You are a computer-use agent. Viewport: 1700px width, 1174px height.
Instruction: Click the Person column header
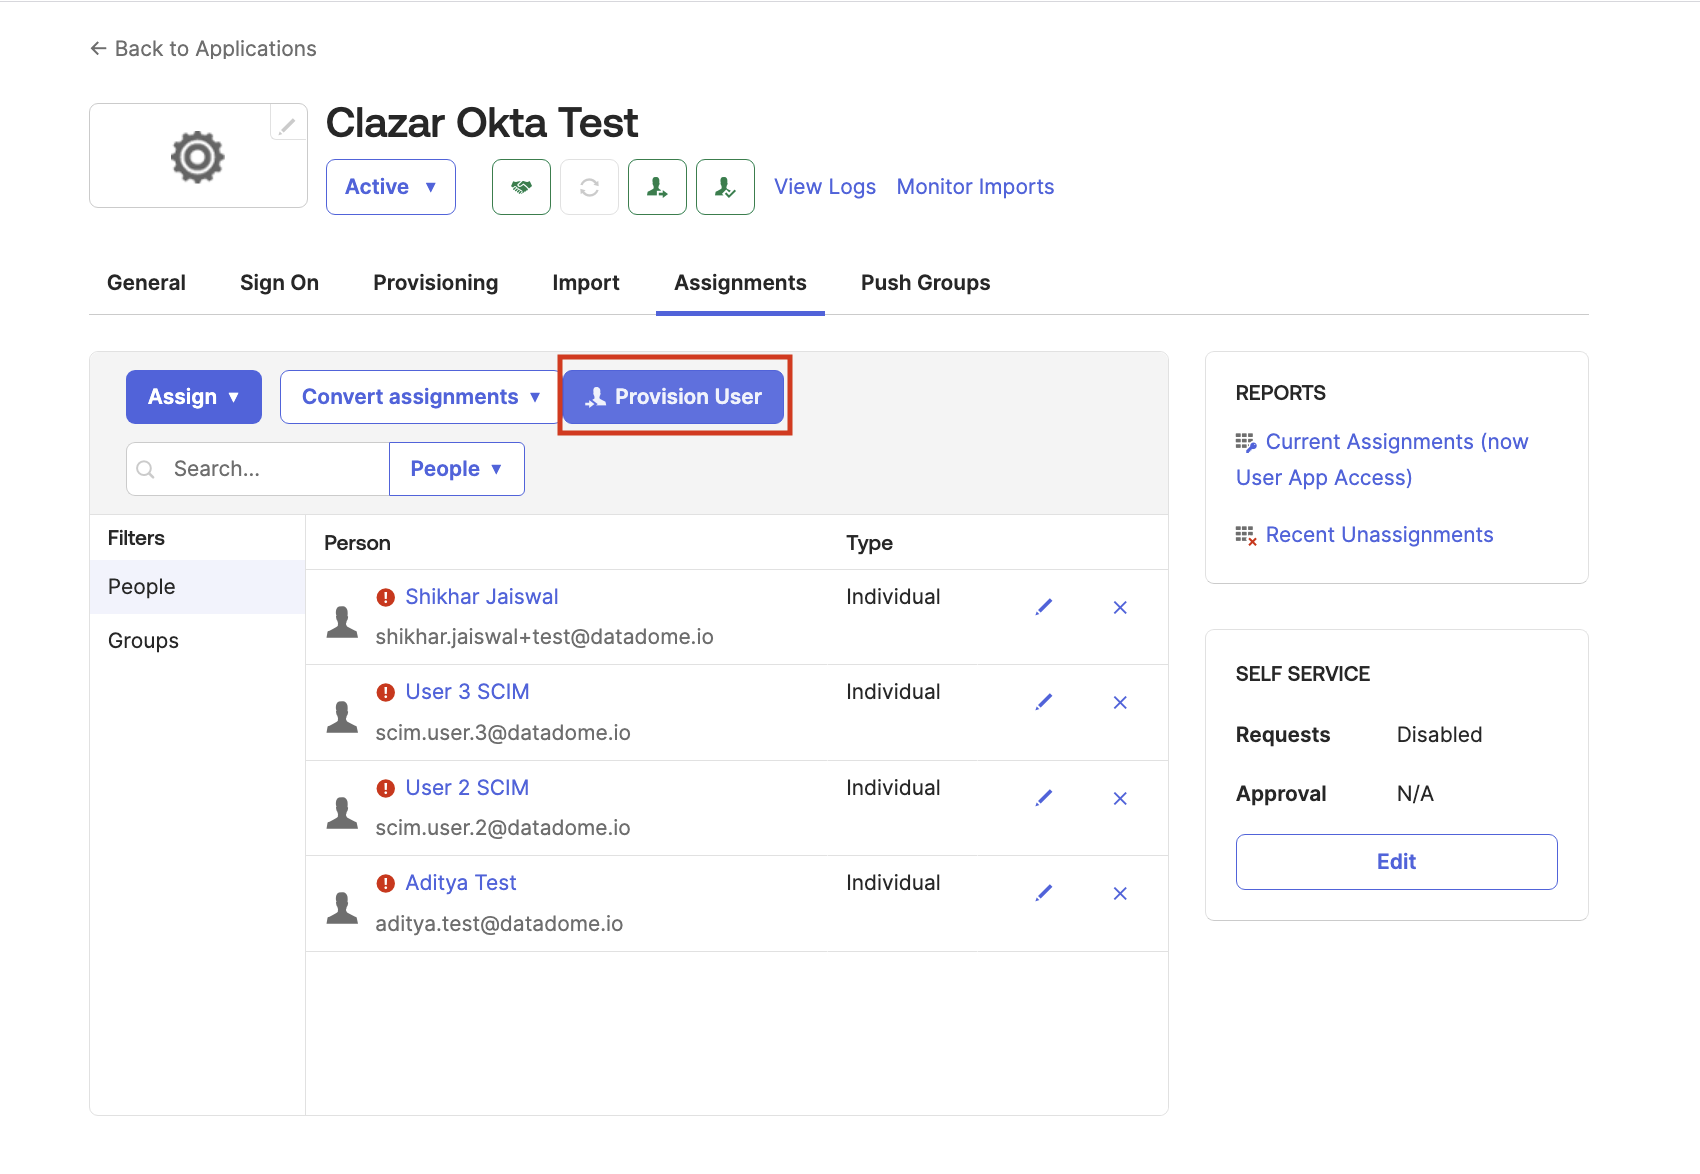pos(357,543)
